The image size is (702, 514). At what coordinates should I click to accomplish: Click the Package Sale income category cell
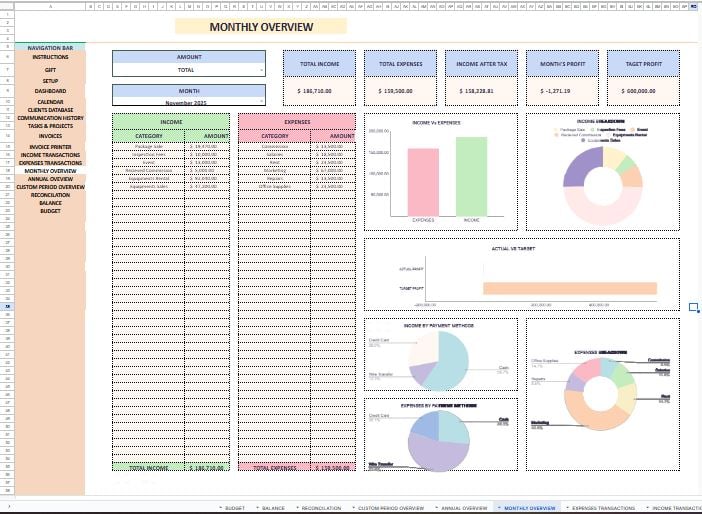tap(149, 146)
